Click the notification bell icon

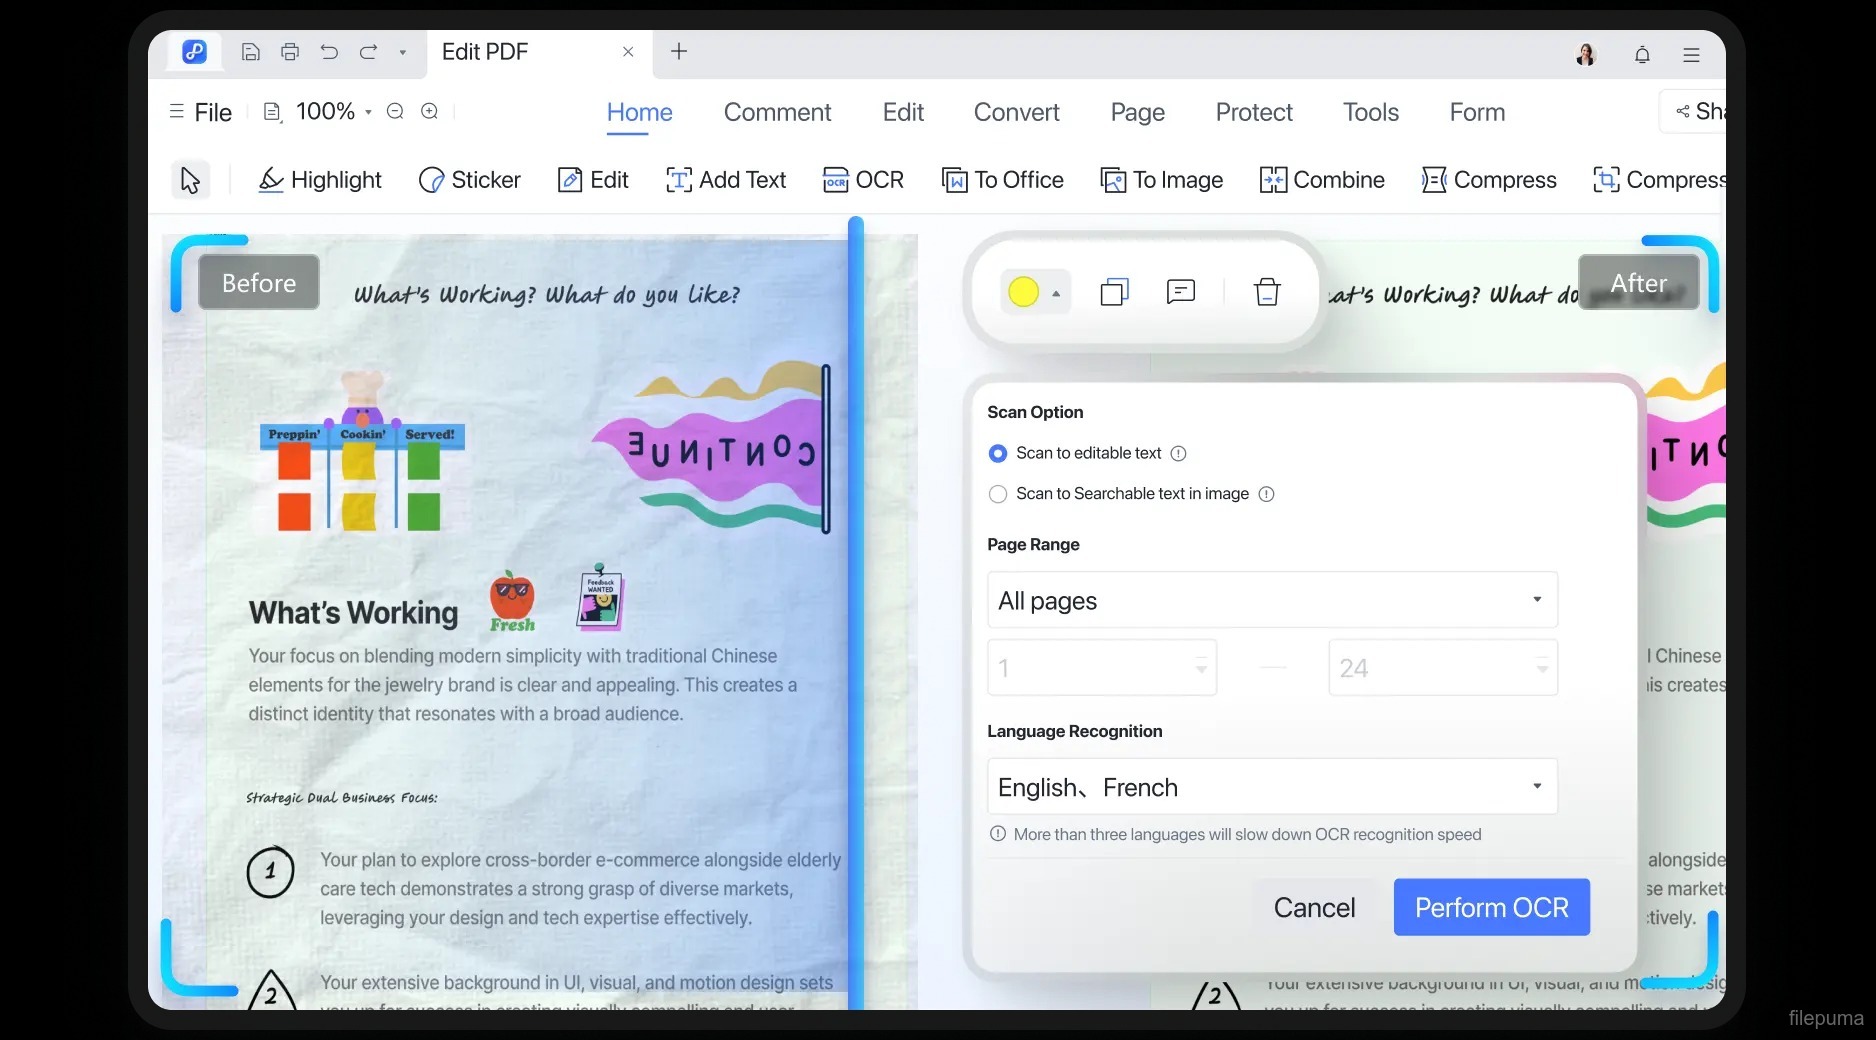click(1642, 54)
